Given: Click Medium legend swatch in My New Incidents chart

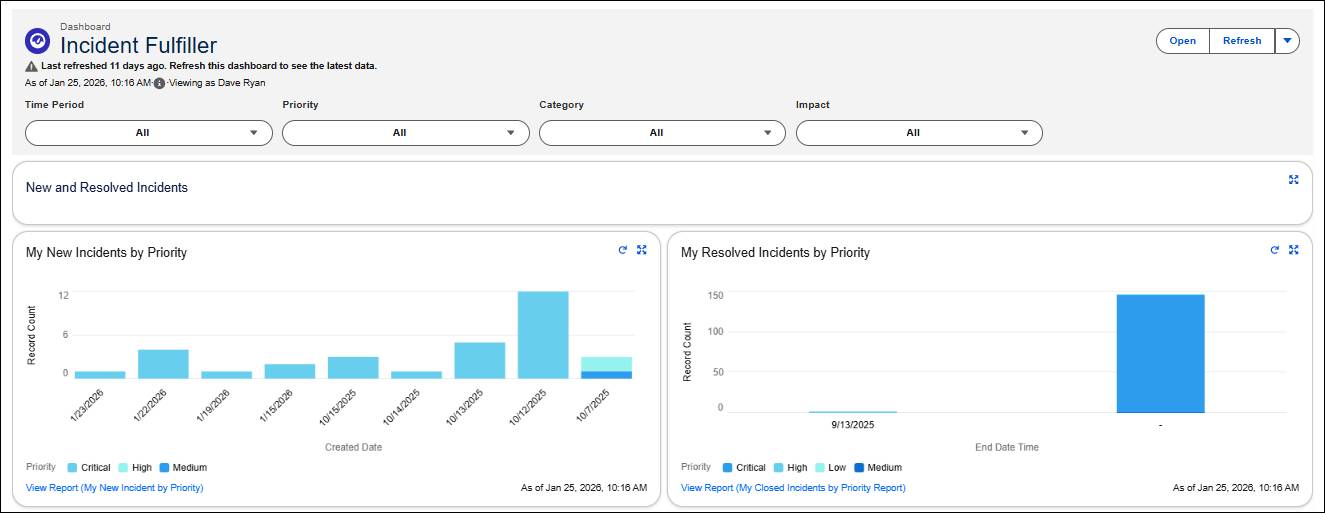Looking at the screenshot, I should click(x=164, y=467).
